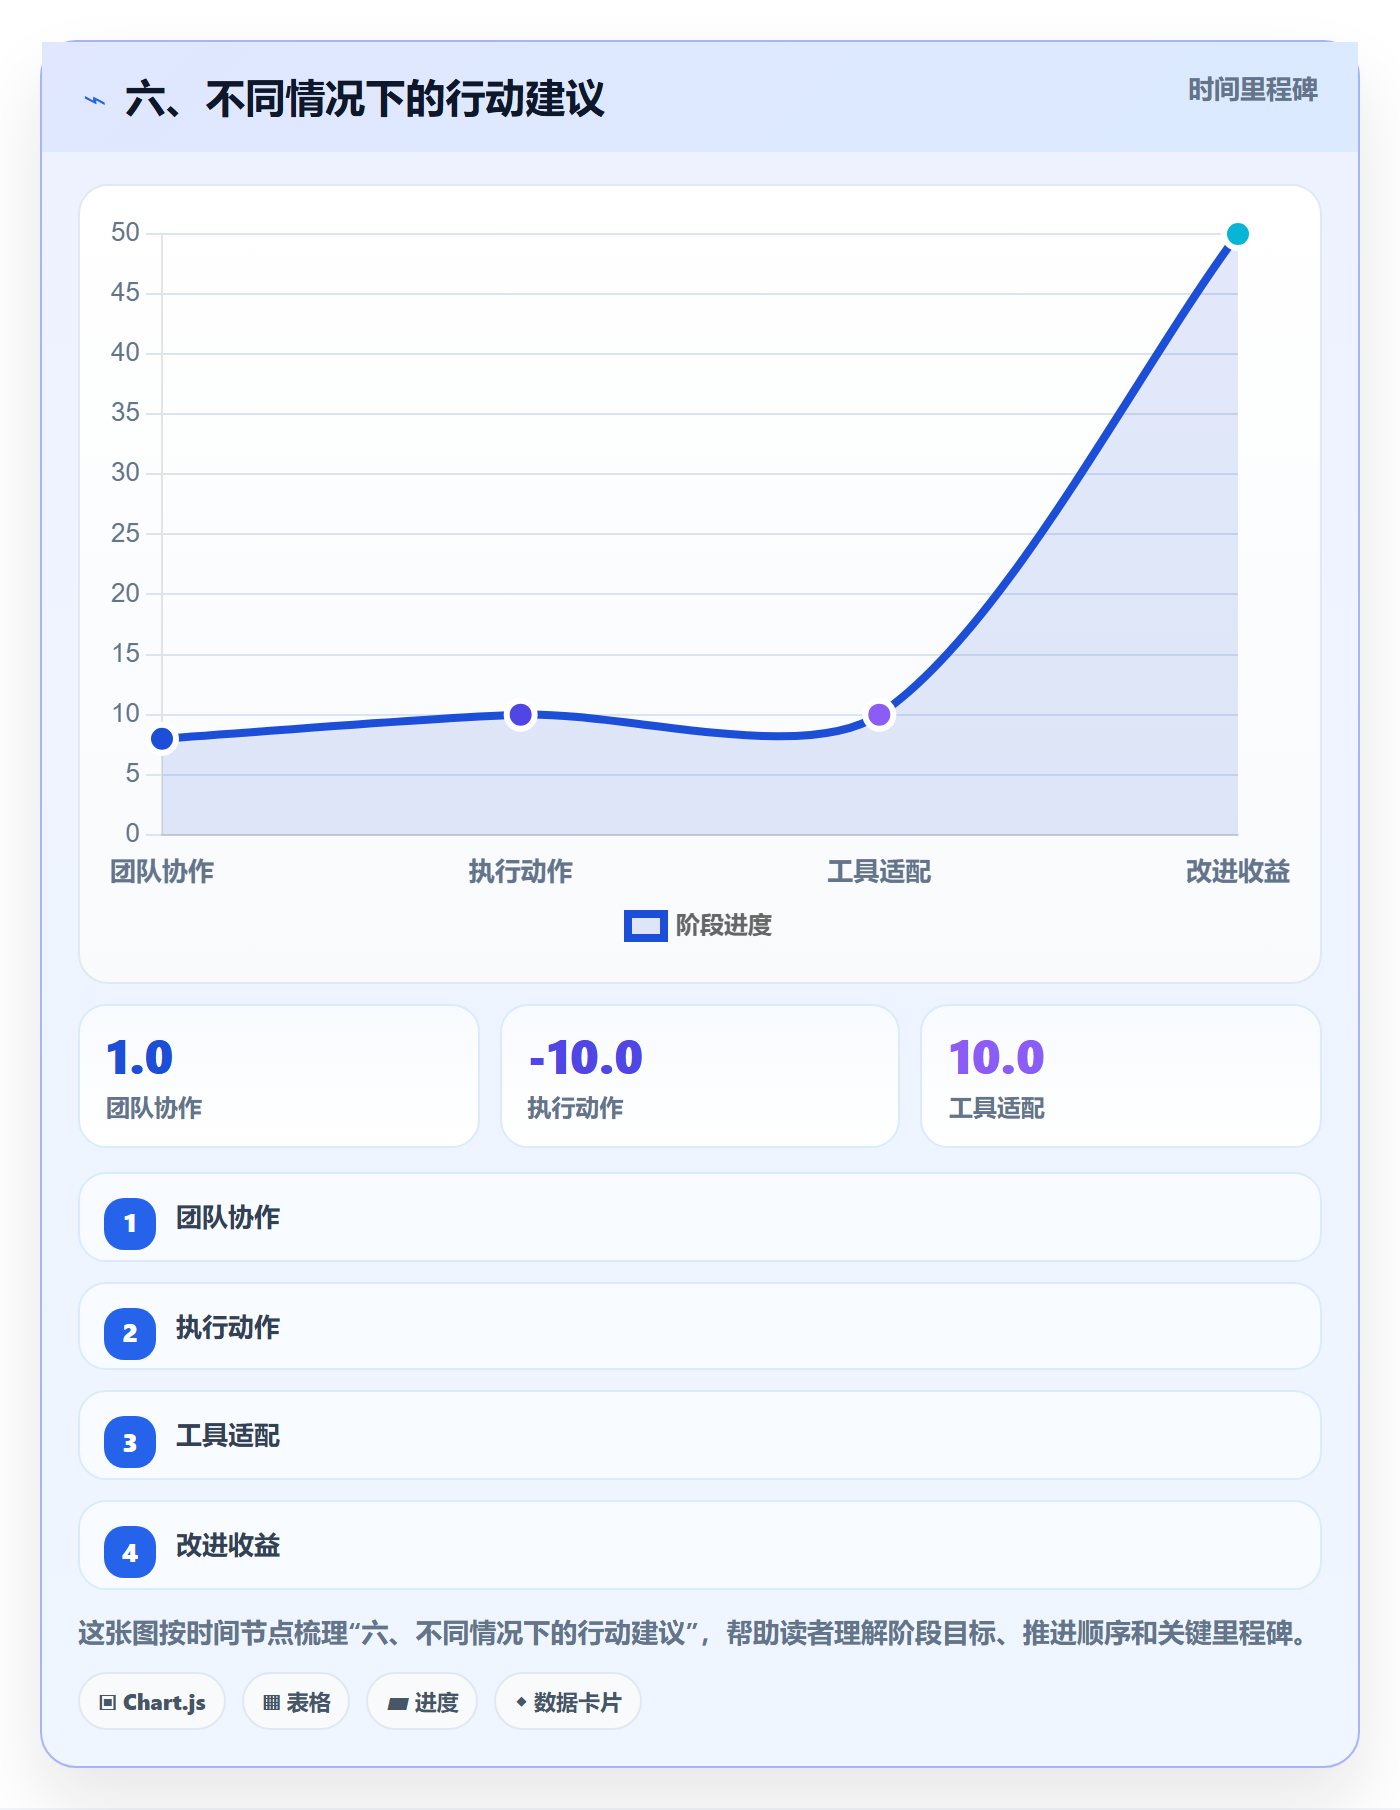This screenshot has height=1810, width=1400.
Task: Click the indigo 执行动作 chart data point
Action: 520,715
